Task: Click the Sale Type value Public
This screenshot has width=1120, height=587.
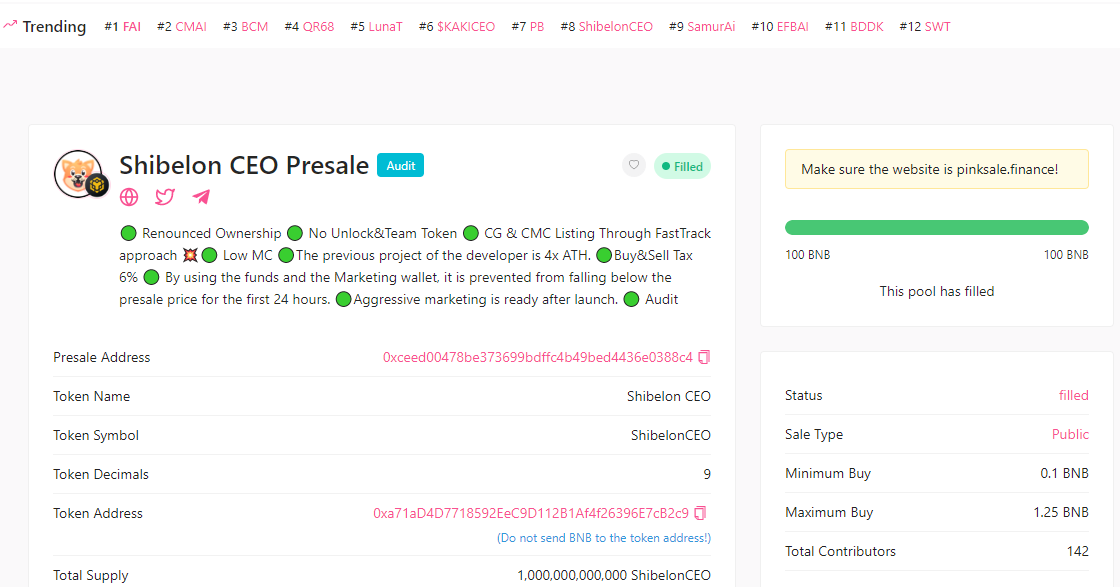Action: pos(1070,434)
